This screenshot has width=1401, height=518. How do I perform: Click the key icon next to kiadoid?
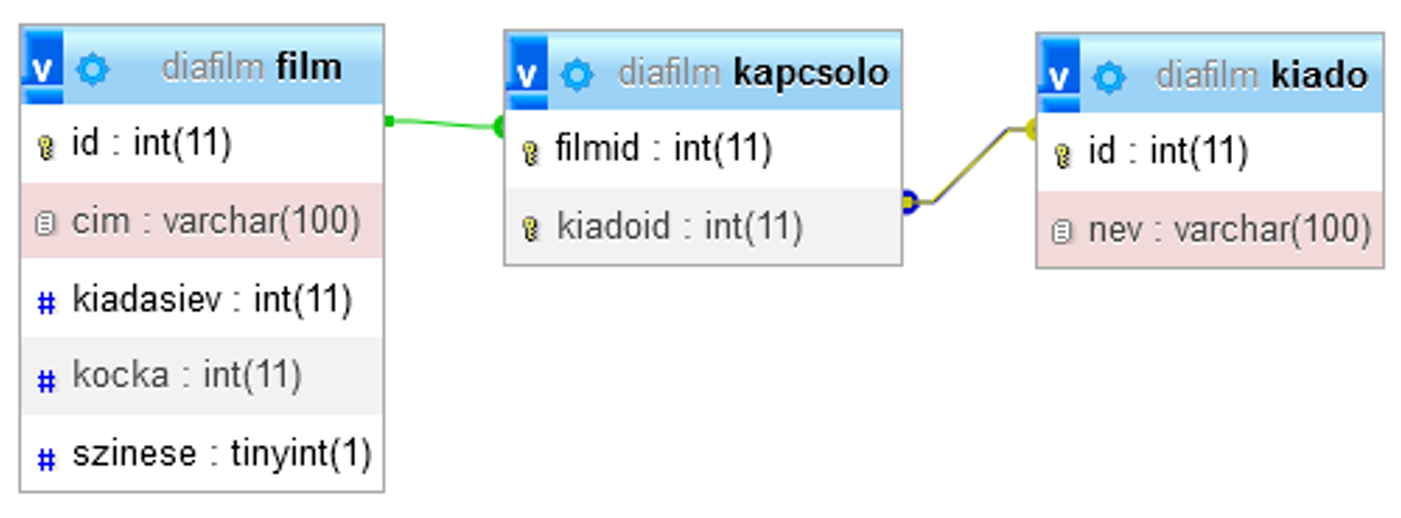click(x=530, y=229)
